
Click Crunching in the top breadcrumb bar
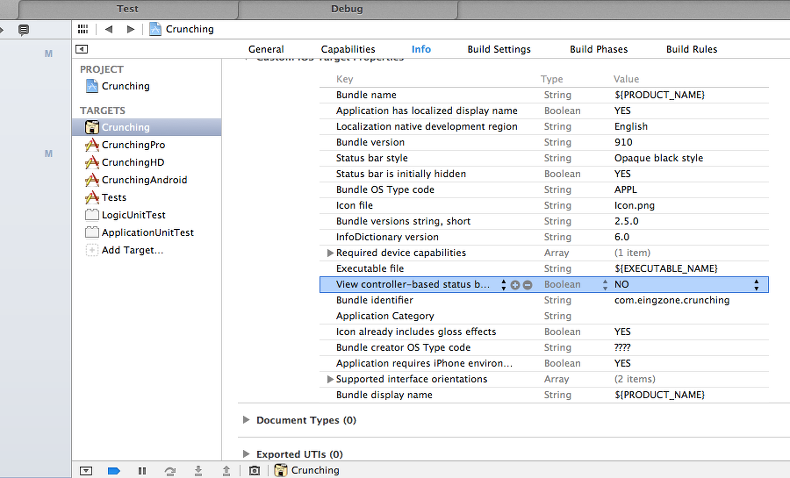tap(189, 29)
